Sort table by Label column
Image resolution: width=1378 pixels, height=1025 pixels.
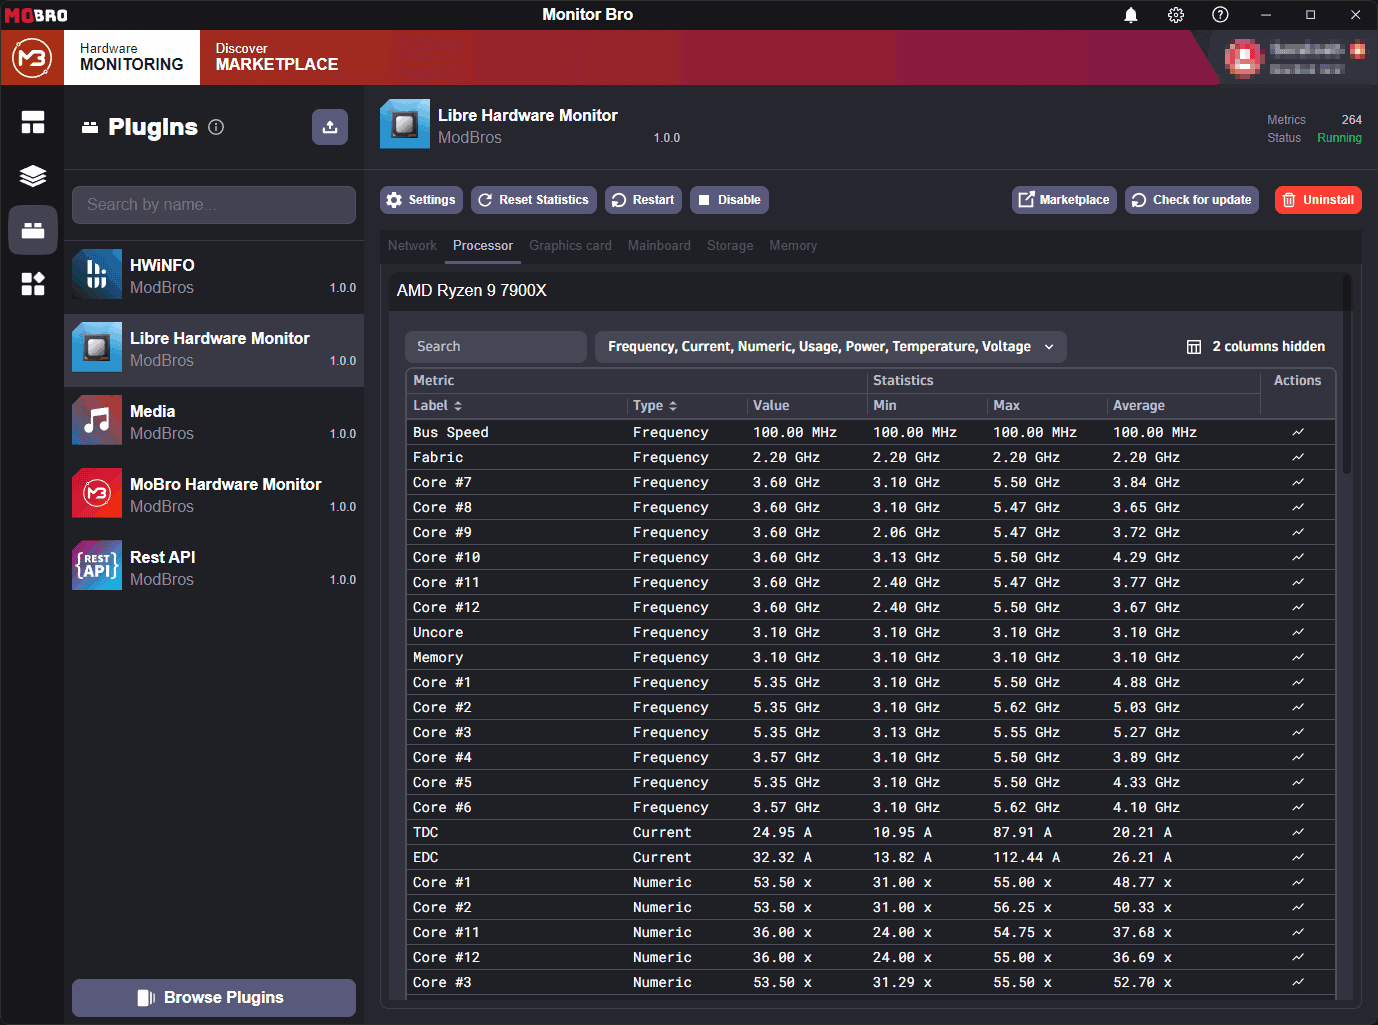click(x=437, y=405)
